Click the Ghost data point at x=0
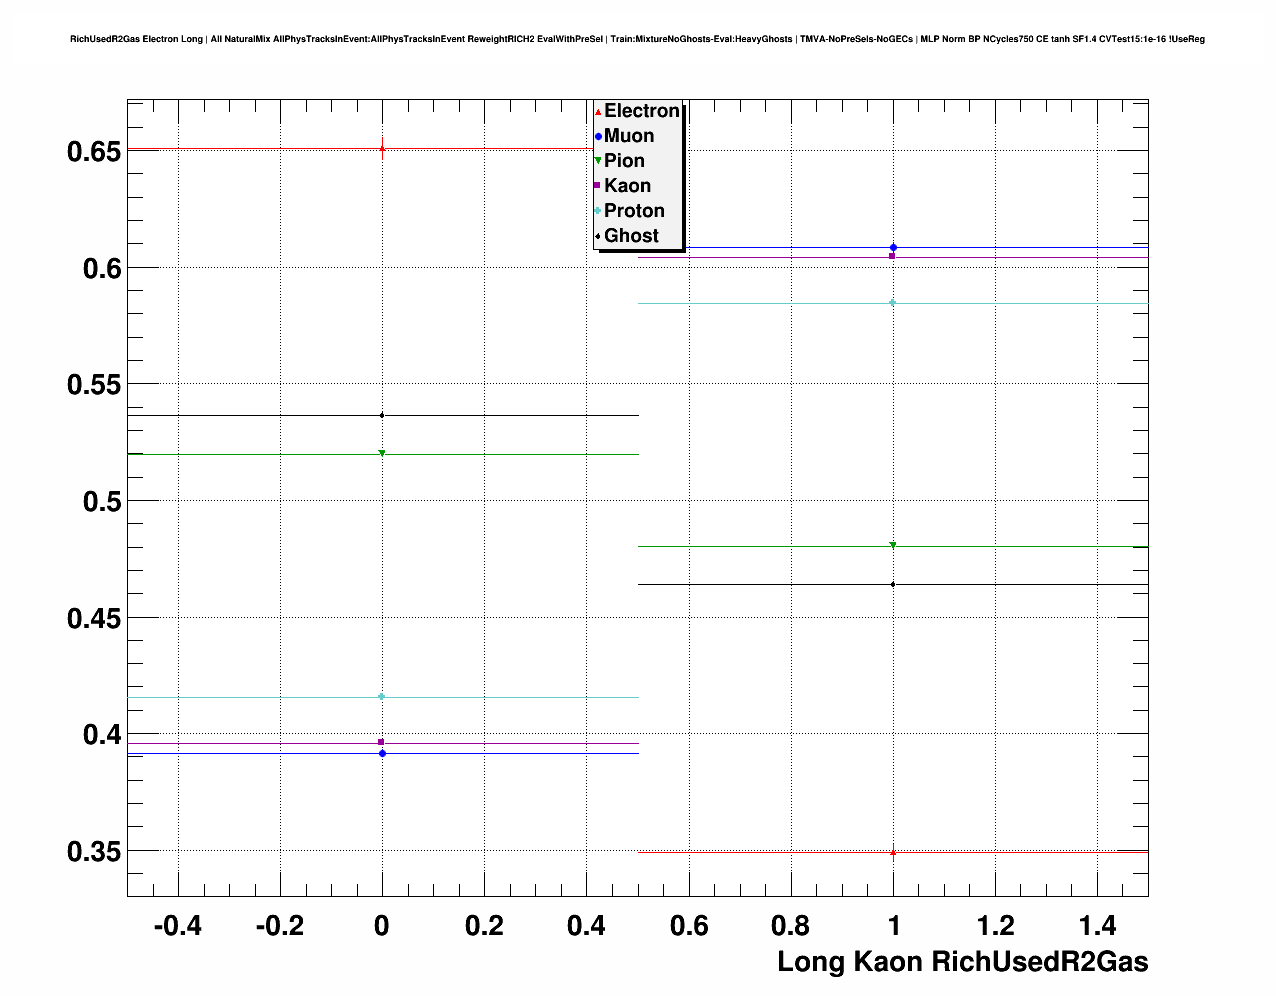The width and height of the screenshot is (1276, 996). click(382, 415)
